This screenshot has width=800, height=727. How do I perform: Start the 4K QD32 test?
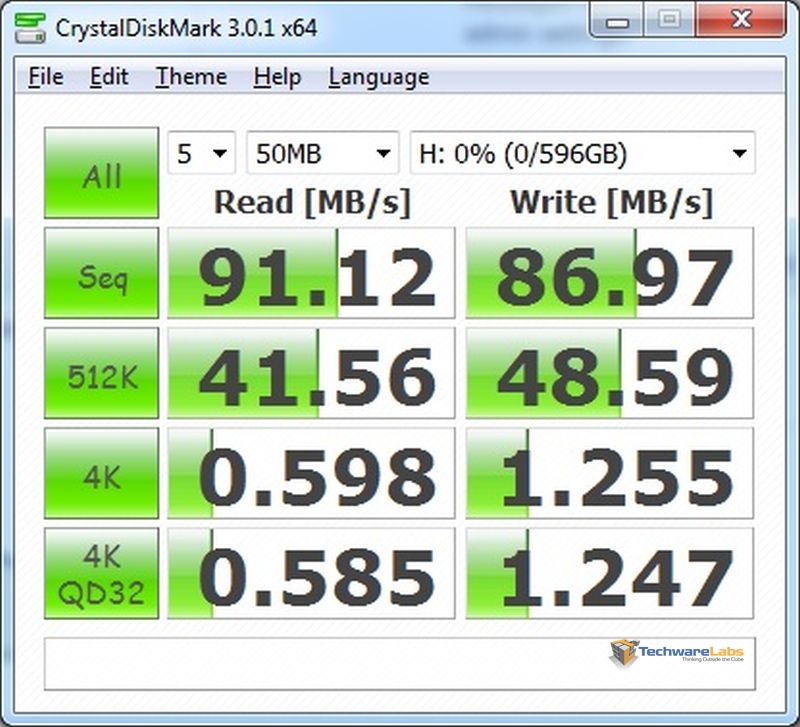102,574
